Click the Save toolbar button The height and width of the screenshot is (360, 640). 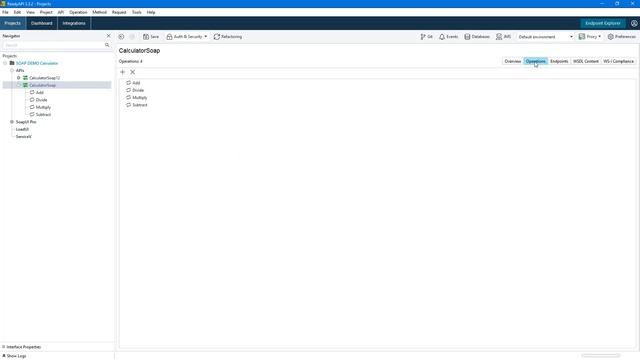pyautogui.click(x=151, y=37)
